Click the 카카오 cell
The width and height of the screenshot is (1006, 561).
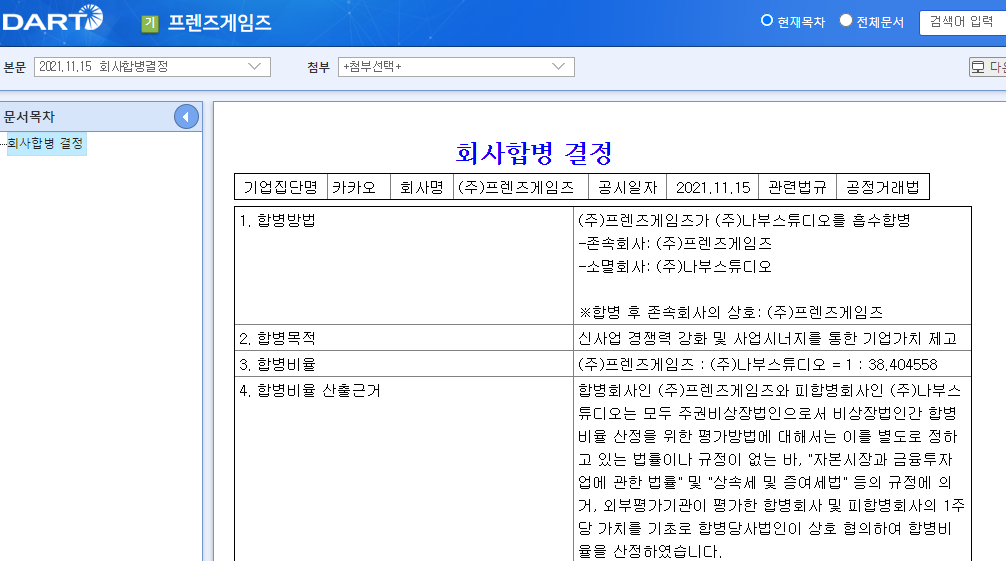[359, 187]
